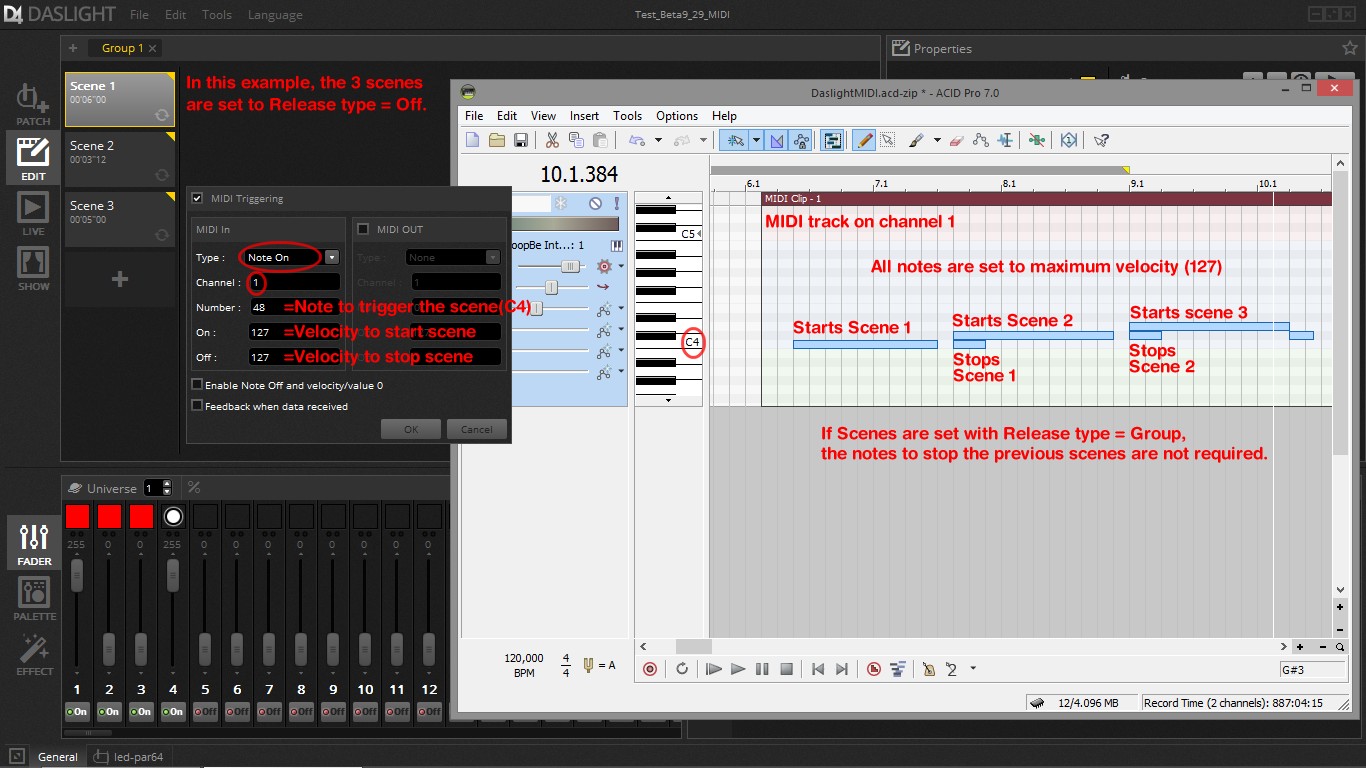1366x768 pixels.
Task: Uncheck the MIDI Triggering checkbox
Action: tap(197, 198)
